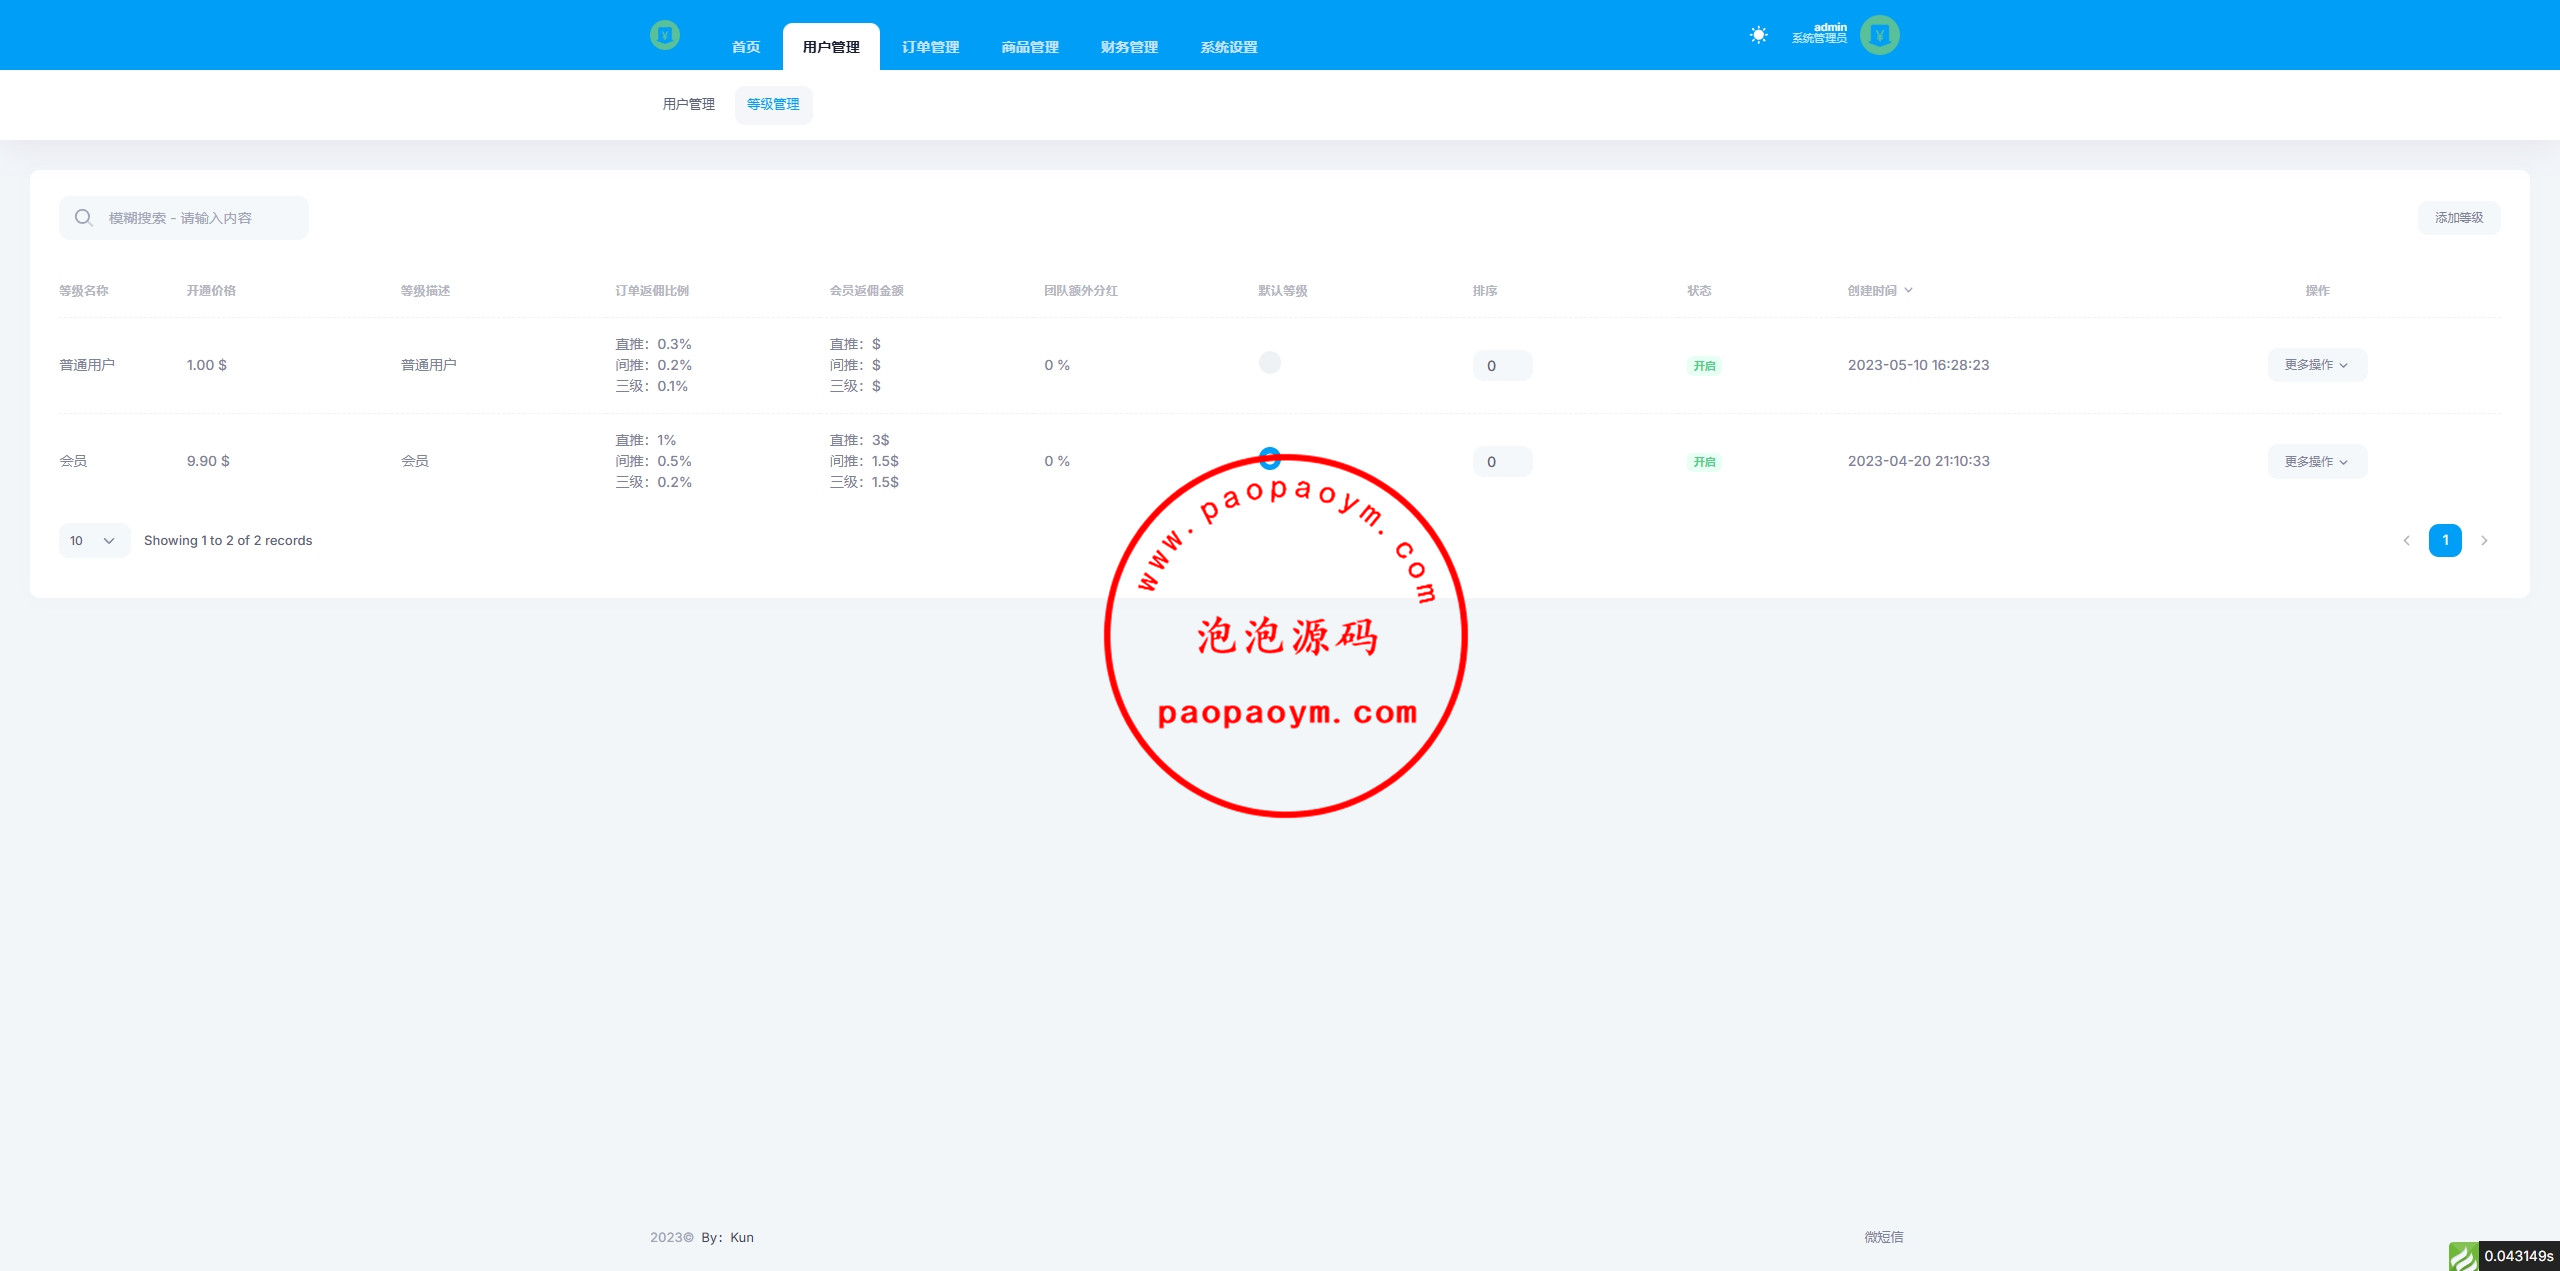
Task: Open the 微短信 footer link
Action: coord(1883,1237)
